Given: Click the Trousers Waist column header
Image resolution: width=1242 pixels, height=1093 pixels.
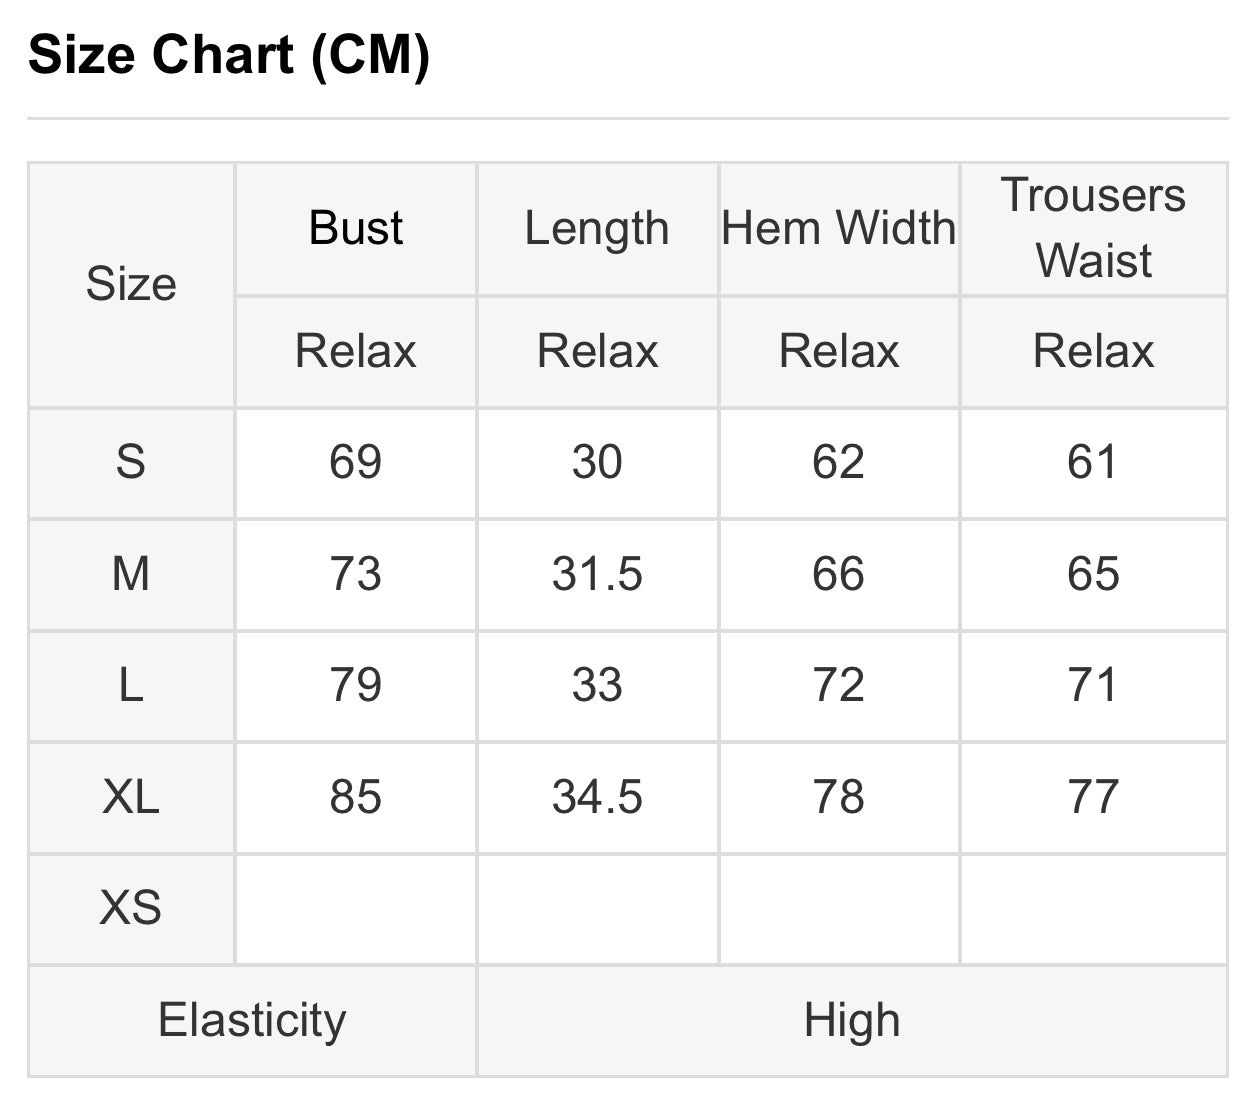Looking at the screenshot, I should pyautogui.click(x=1093, y=228).
